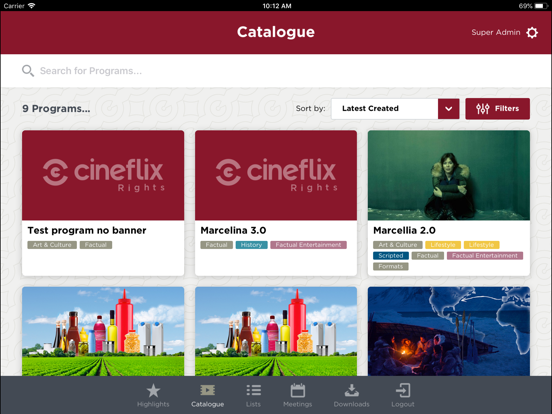
Task: Select Art & Culture tag on Test program
Action: (52, 245)
